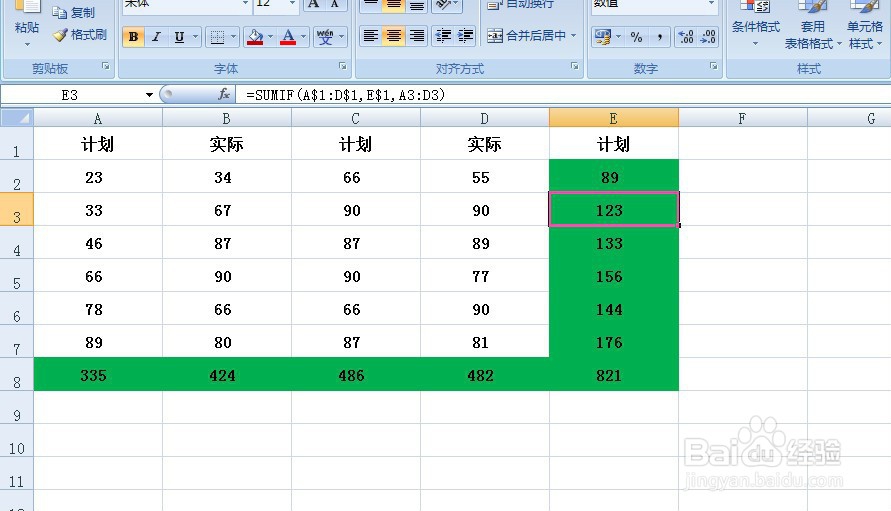Expand the borders dropdown arrow
Viewport: 891px width, 511px height.
[234, 37]
